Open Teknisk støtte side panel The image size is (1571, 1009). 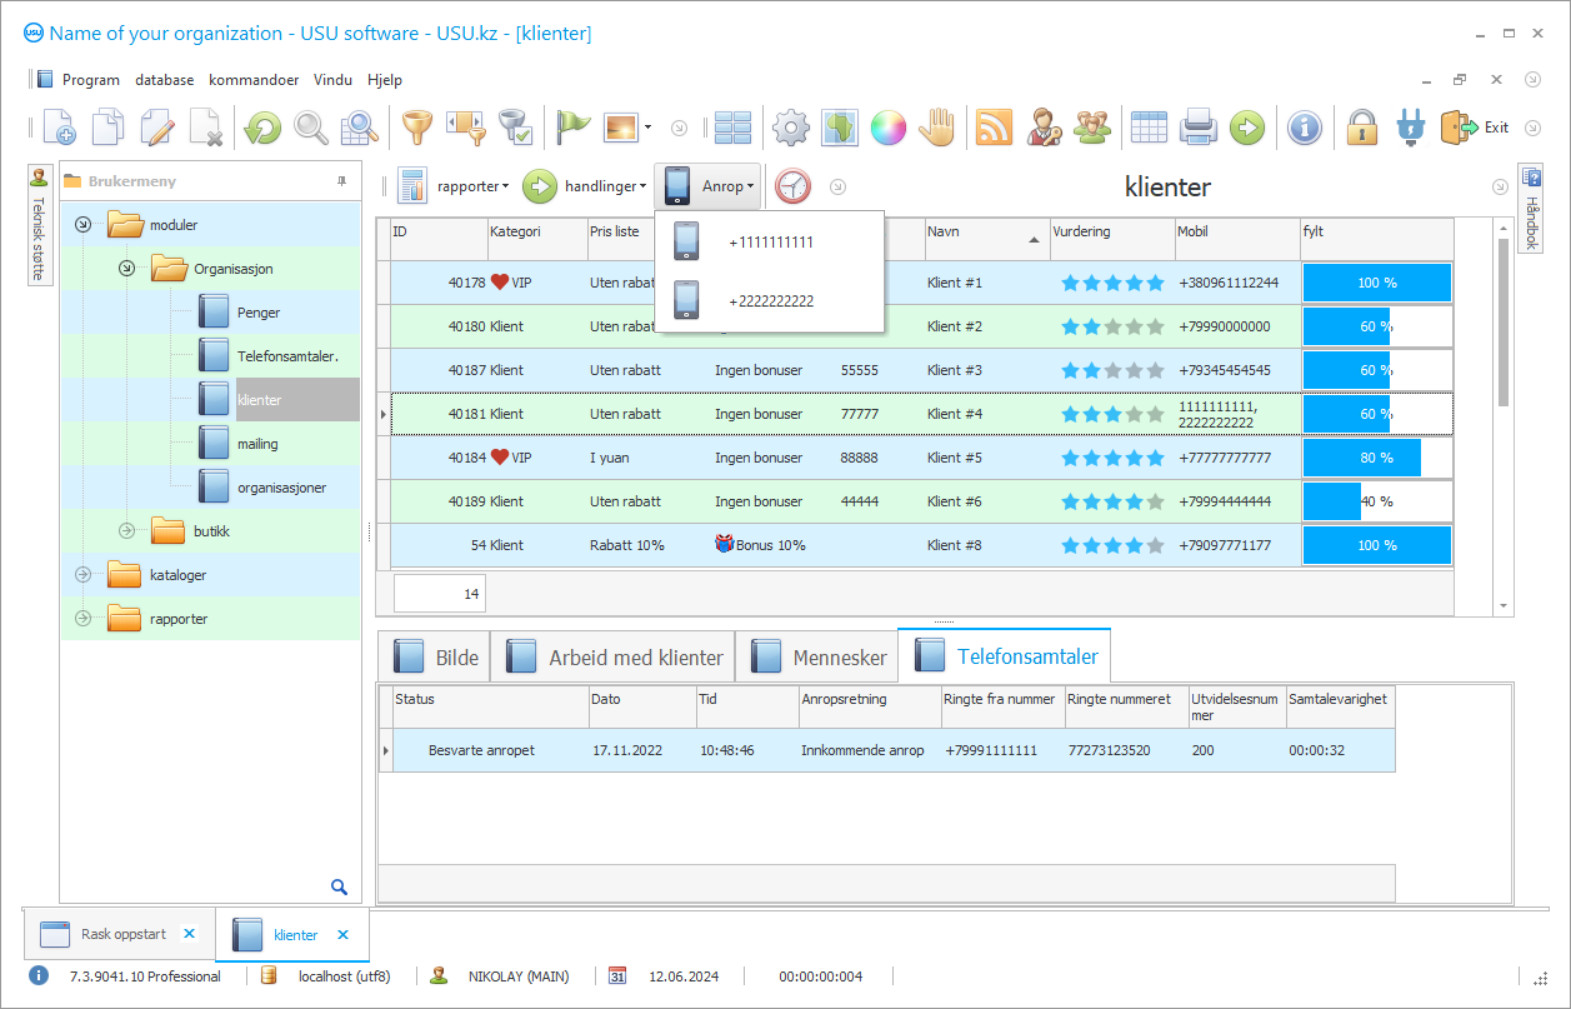point(39,225)
